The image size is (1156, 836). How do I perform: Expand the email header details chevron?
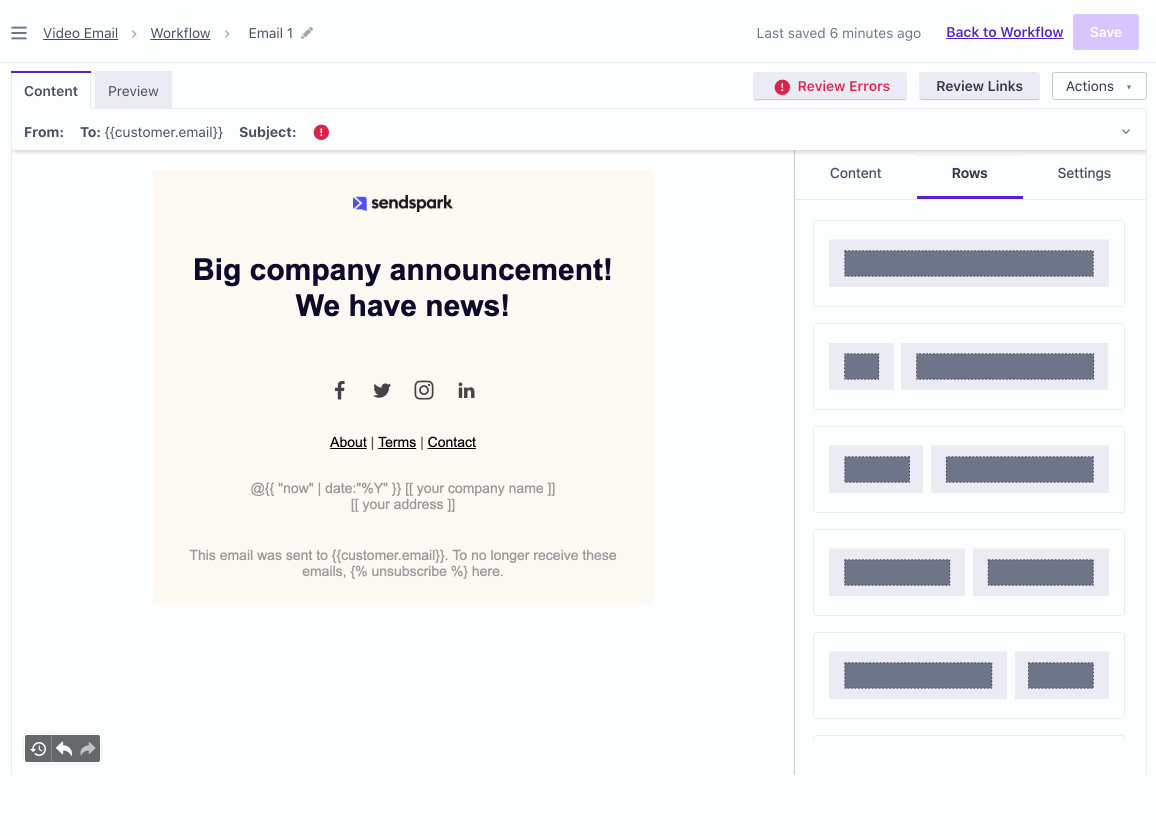pyautogui.click(x=1126, y=132)
